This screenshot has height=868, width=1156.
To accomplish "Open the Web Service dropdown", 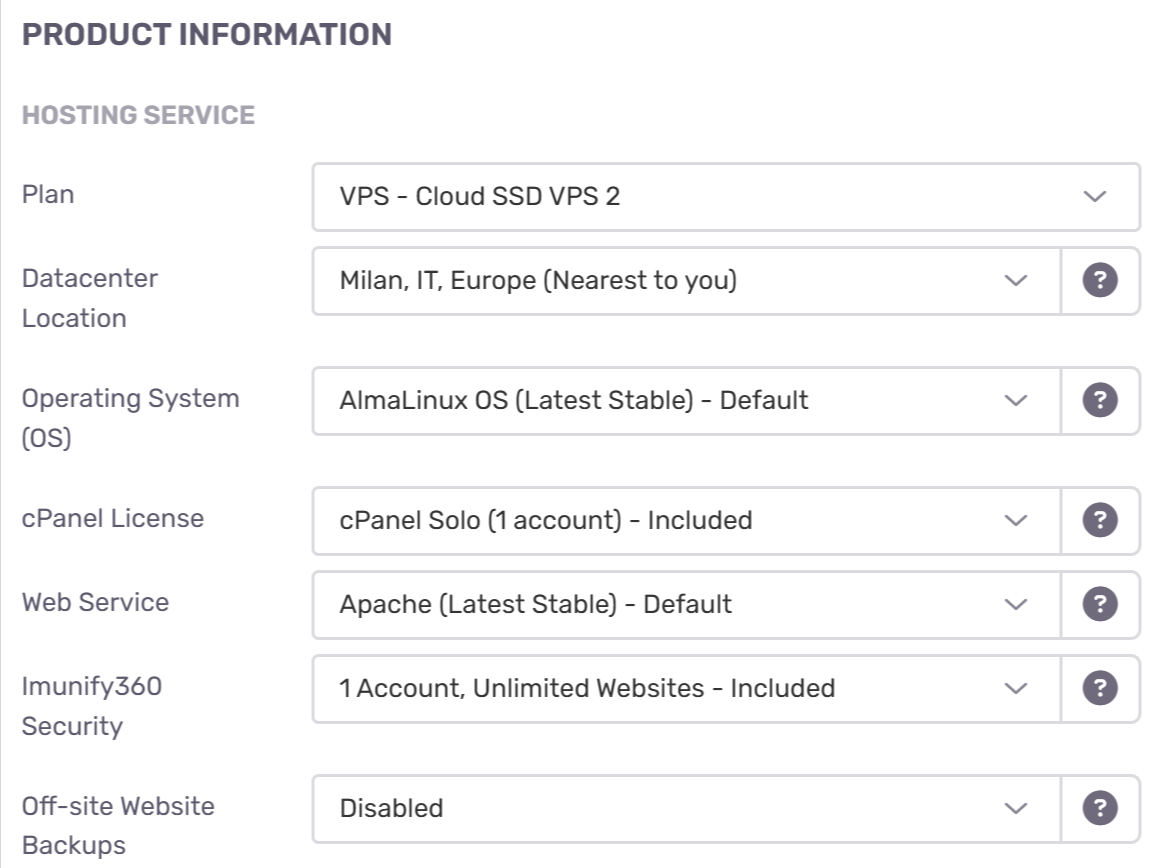I will coord(686,605).
